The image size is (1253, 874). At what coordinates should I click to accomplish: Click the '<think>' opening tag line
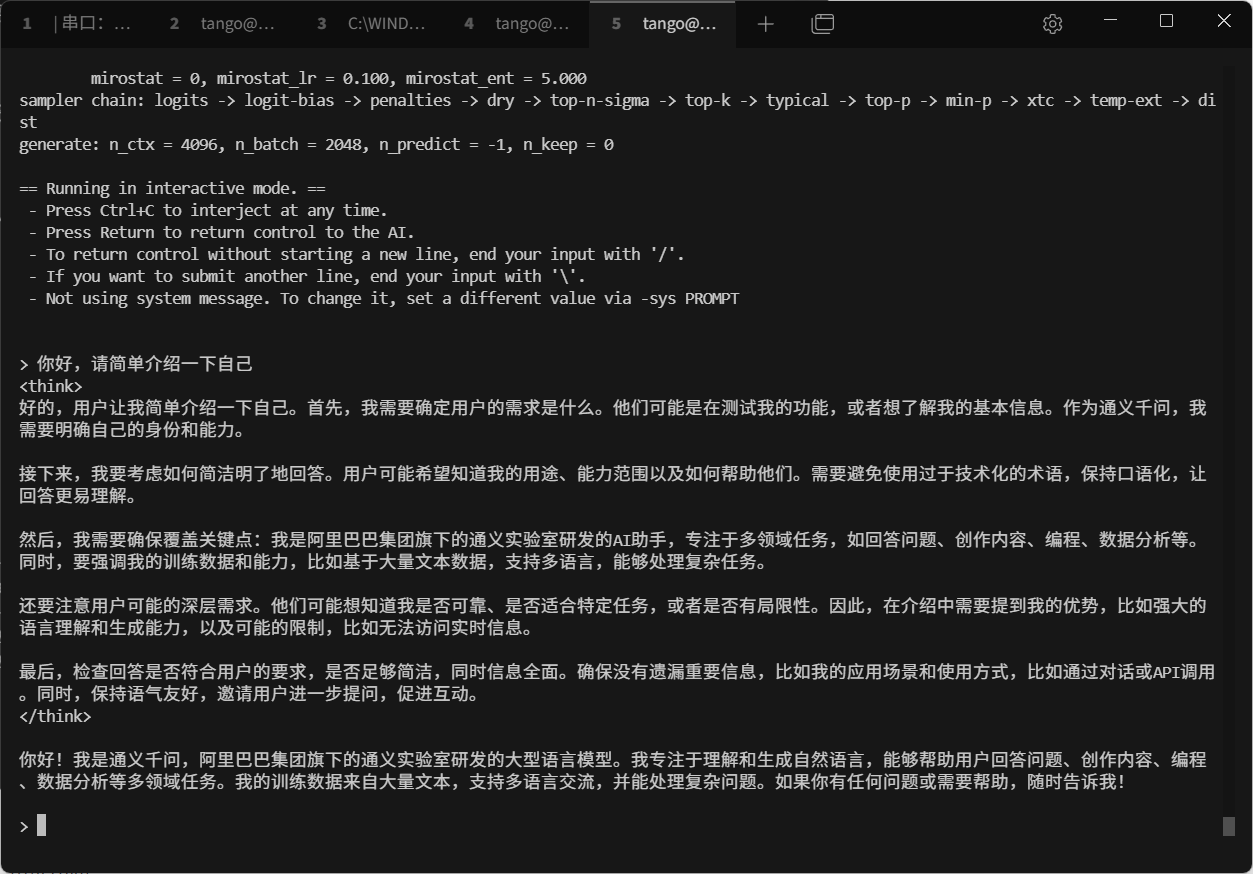click(51, 386)
